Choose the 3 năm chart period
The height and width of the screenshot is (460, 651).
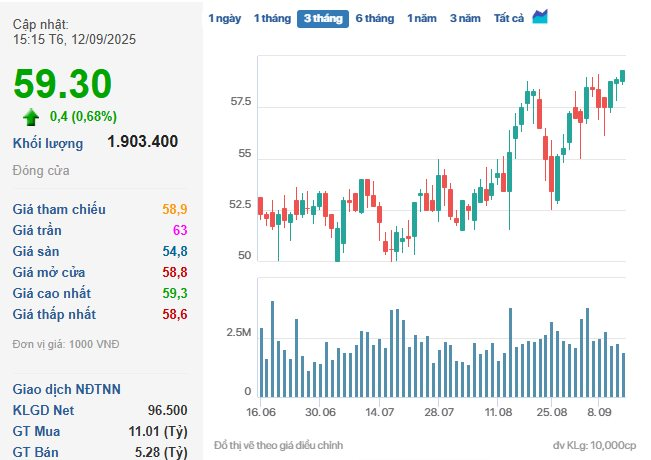point(465,18)
